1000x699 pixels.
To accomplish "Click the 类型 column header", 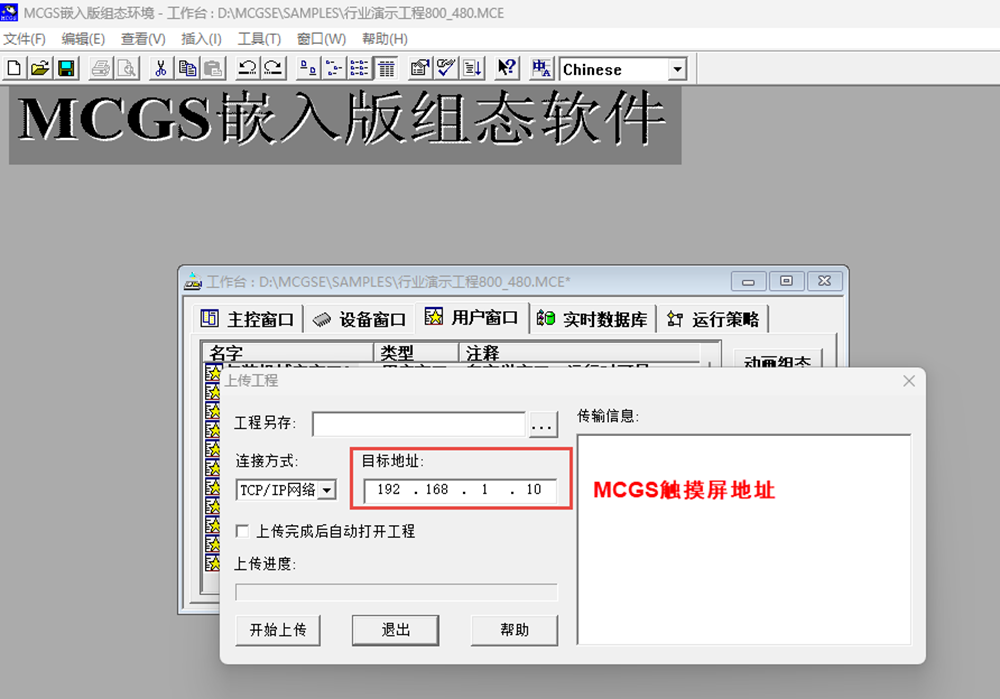I will click(416, 353).
